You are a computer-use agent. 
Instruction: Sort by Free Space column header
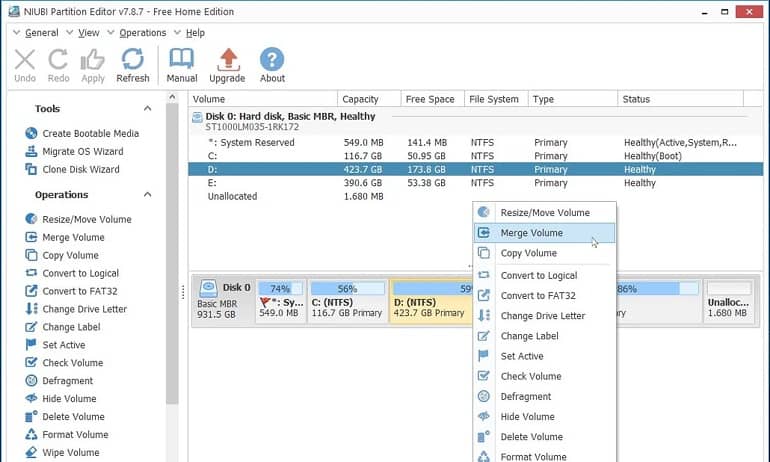tap(433, 99)
